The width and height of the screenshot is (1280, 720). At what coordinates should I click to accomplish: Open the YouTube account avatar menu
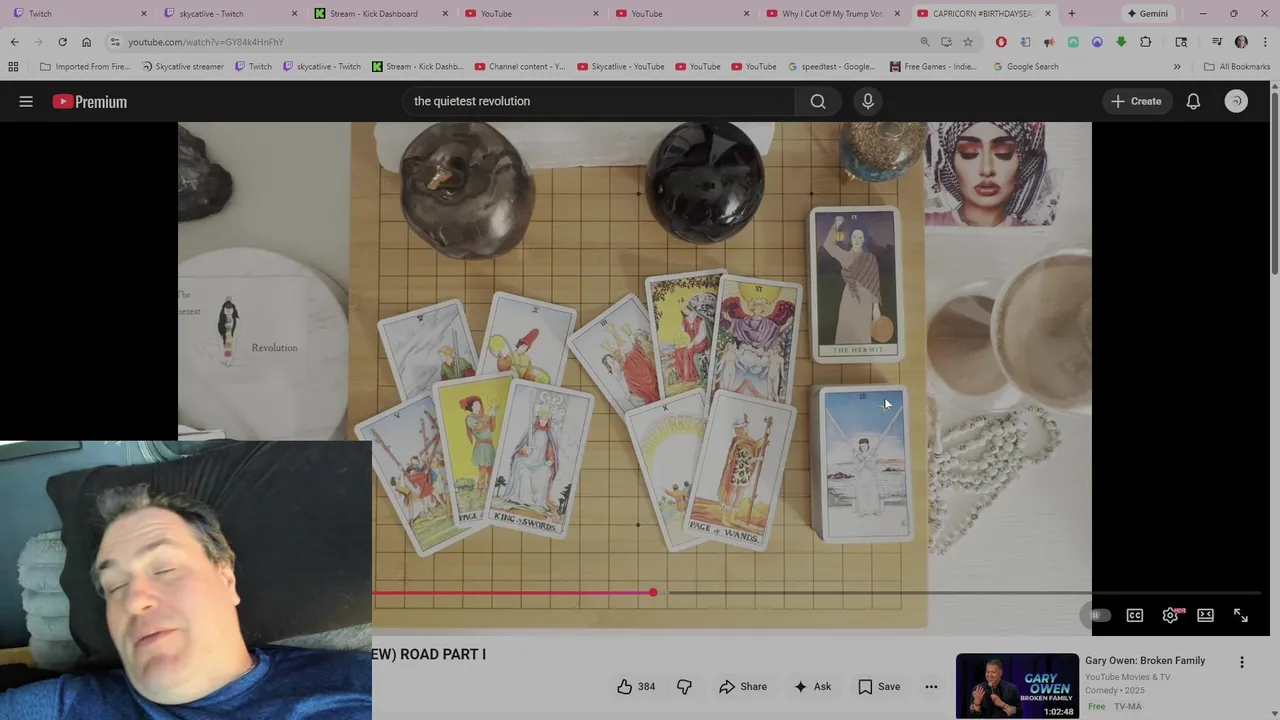(1236, 101)
